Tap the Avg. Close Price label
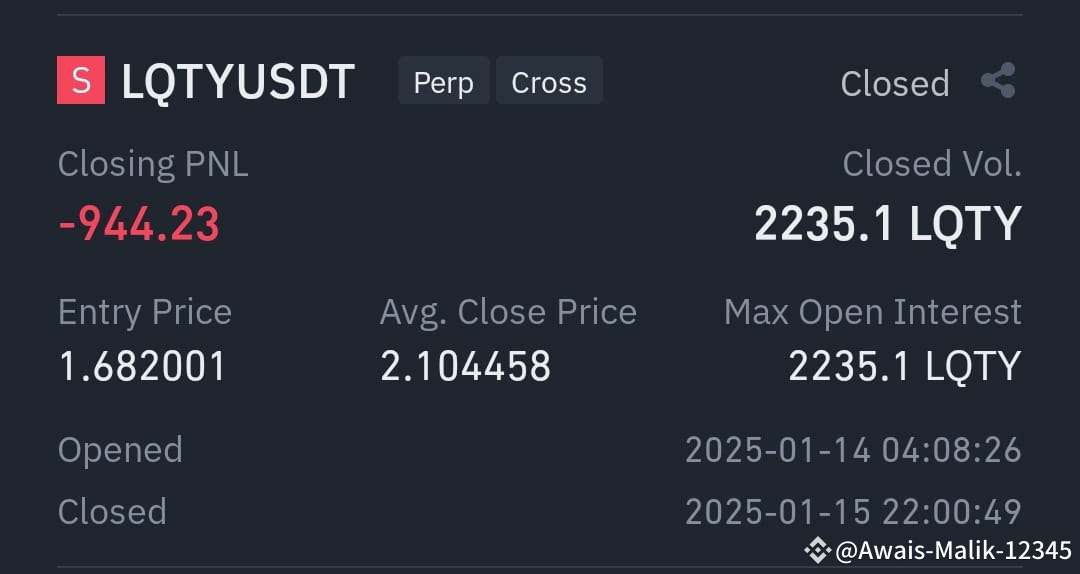 coord(508,312)
